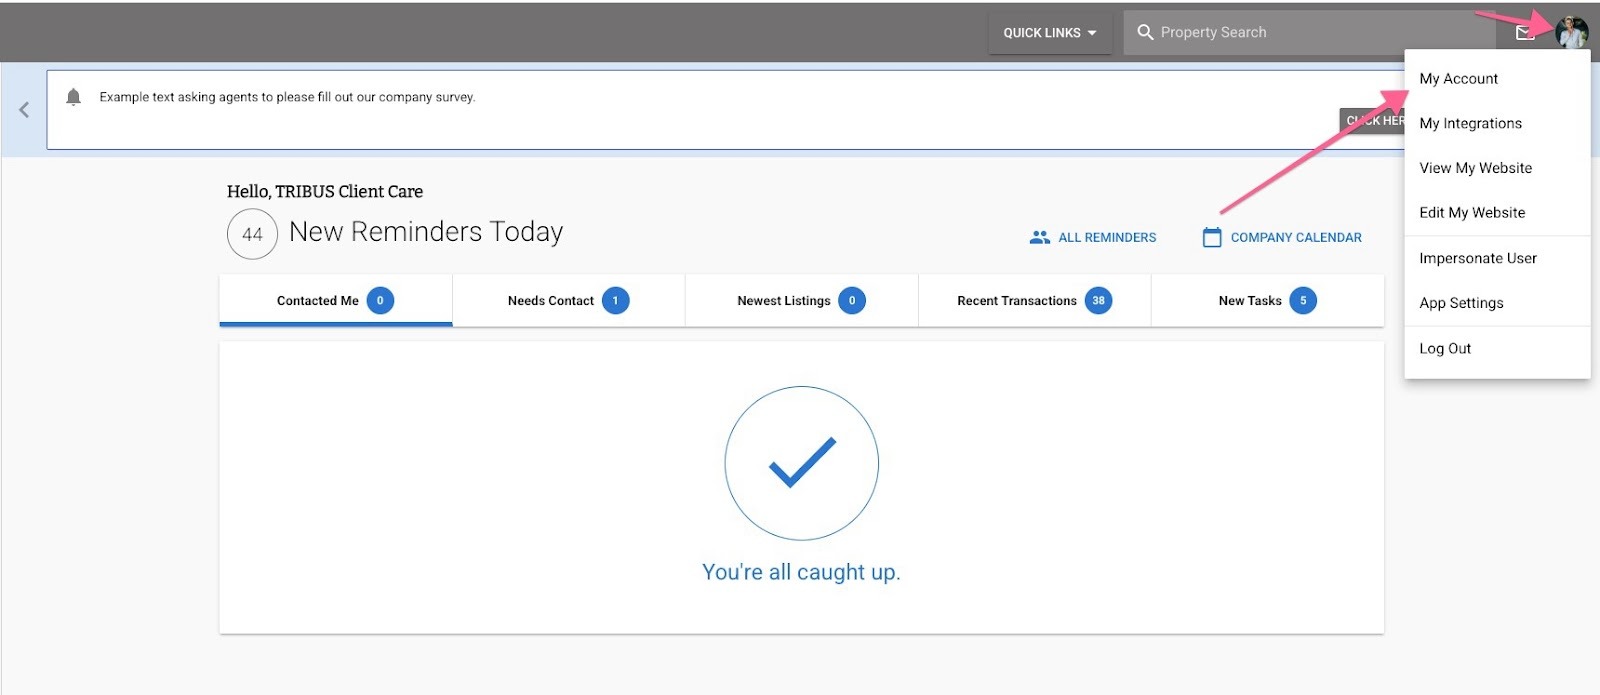
Task: Click the notification bell icon
Action: (x=73, y=97)
